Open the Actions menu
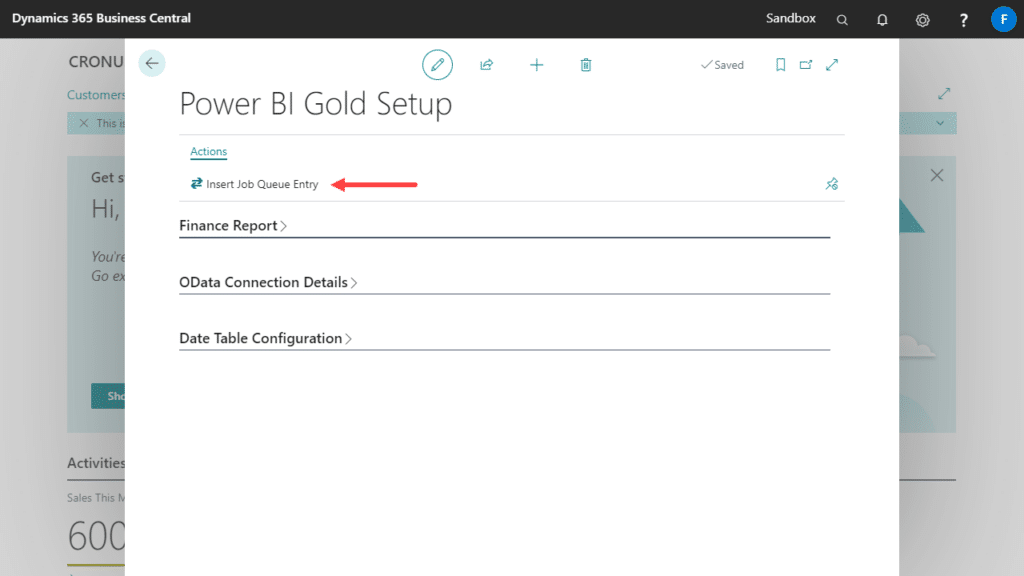 tap(208, 151)
